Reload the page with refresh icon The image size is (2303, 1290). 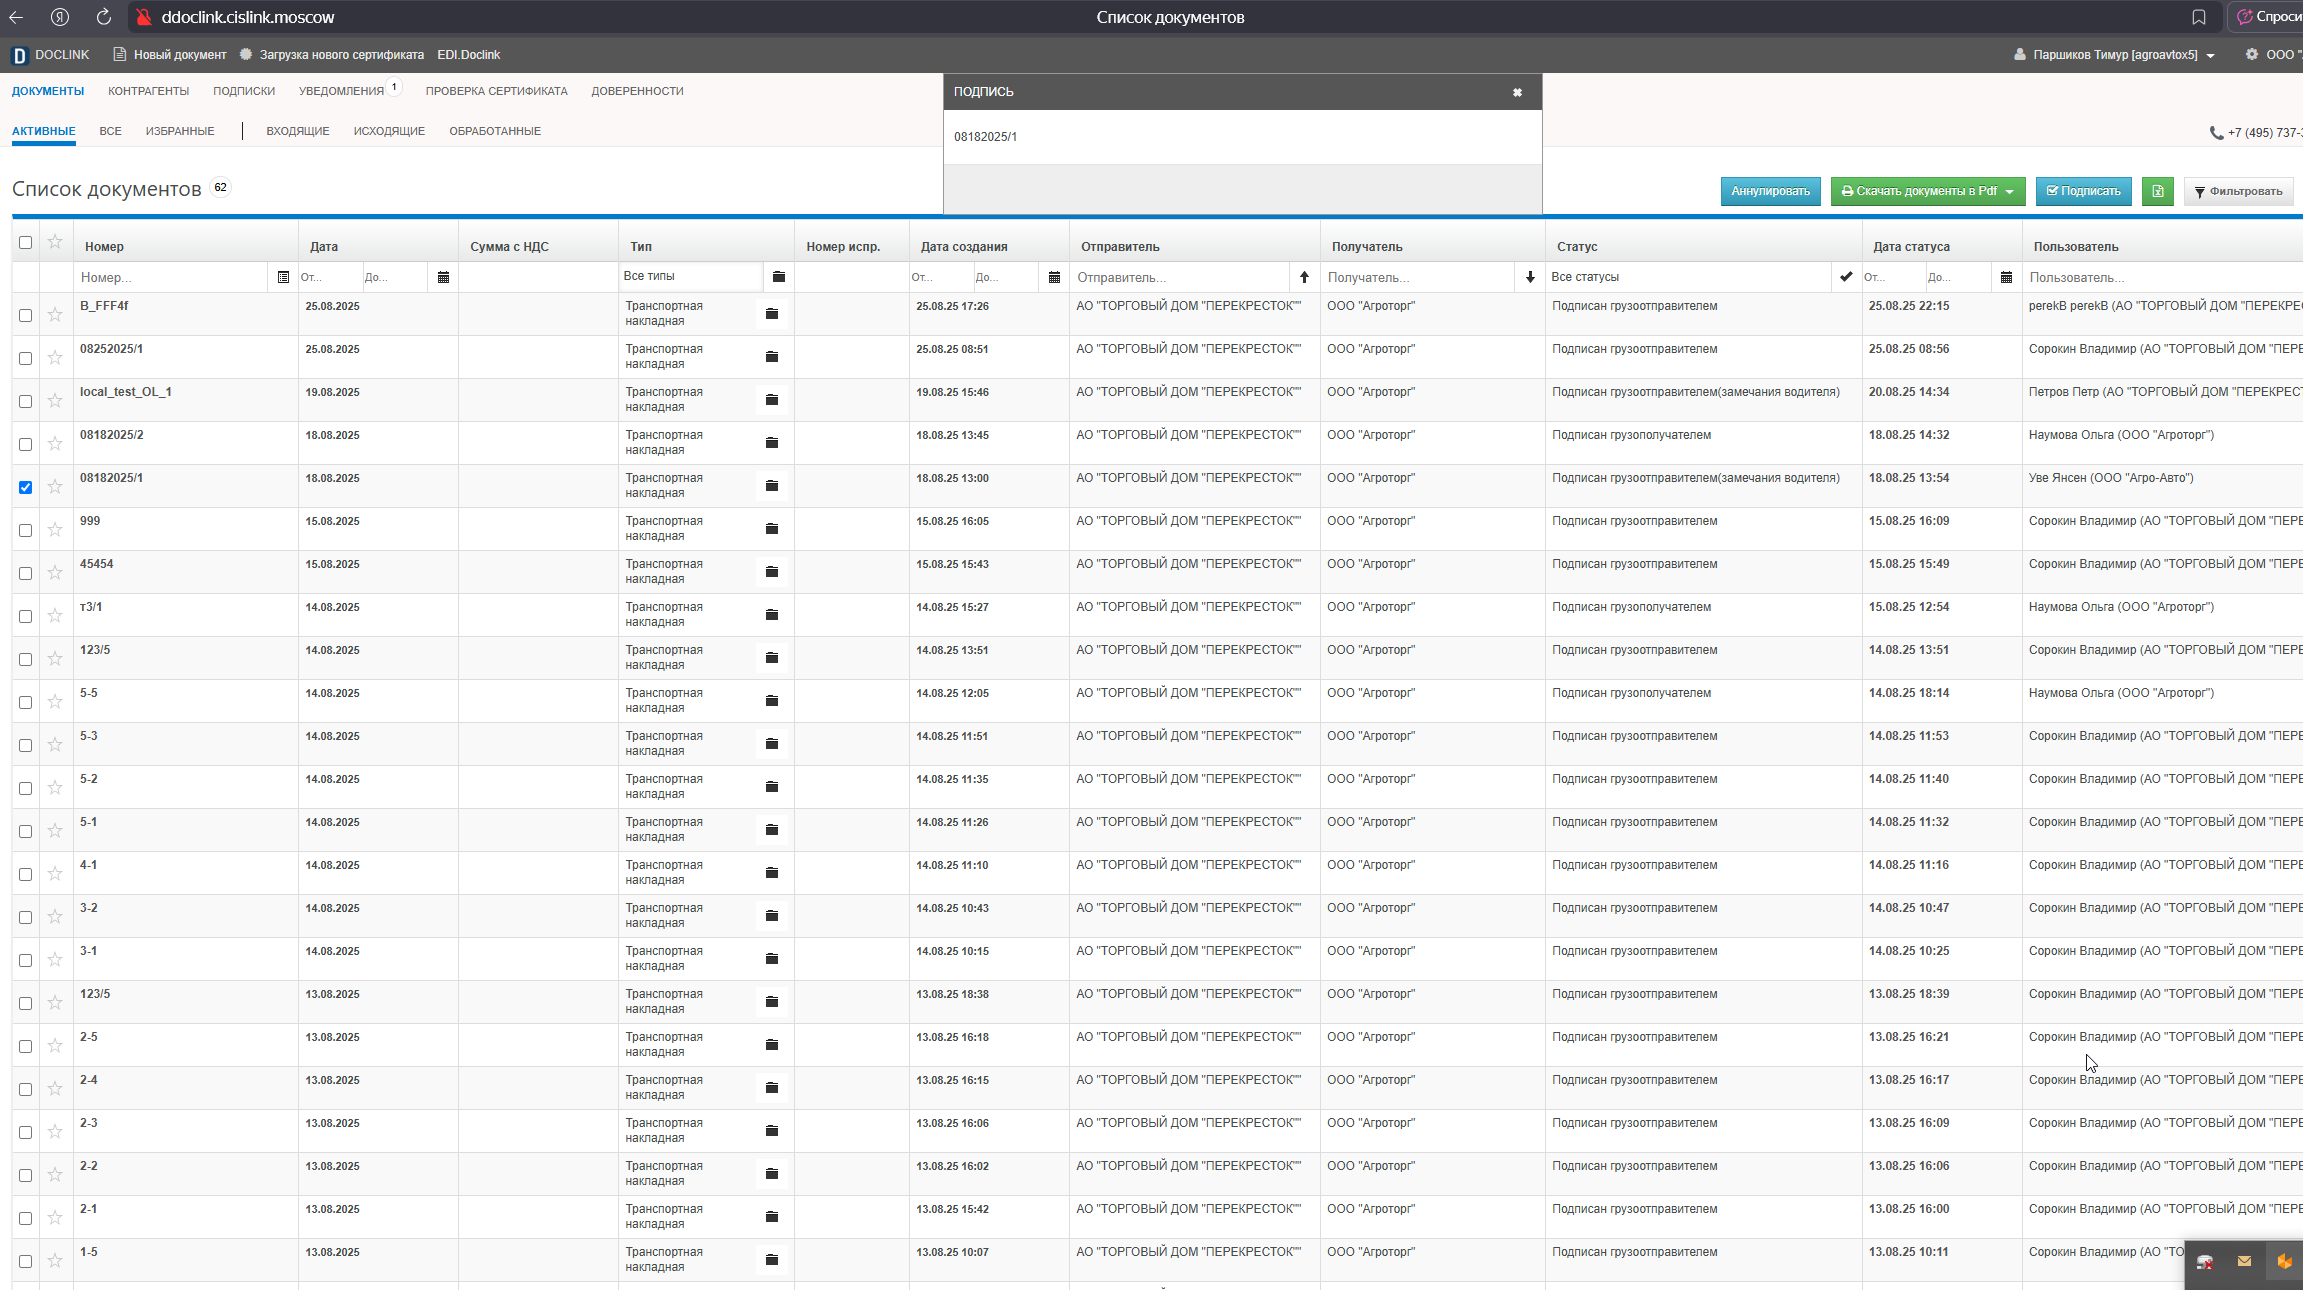click(x=103, y=17)
